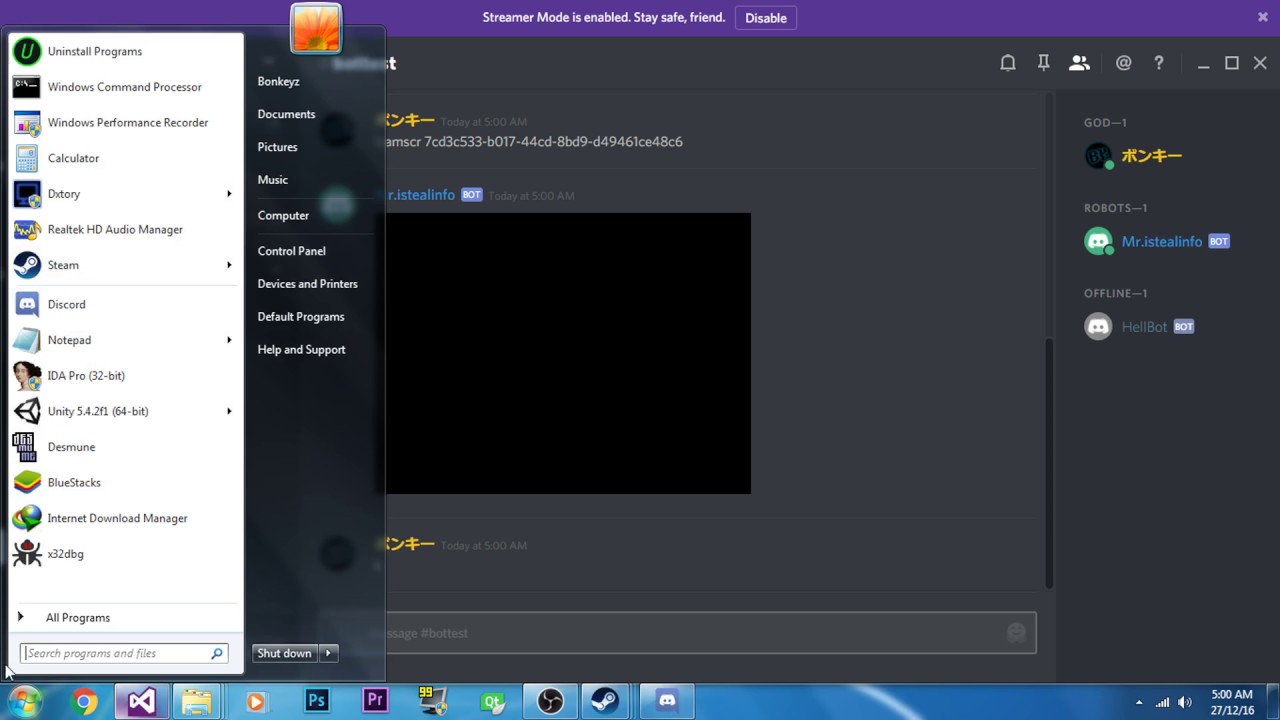Click Search programs and files field
The image size is (1280, 720).
(124, 653)
